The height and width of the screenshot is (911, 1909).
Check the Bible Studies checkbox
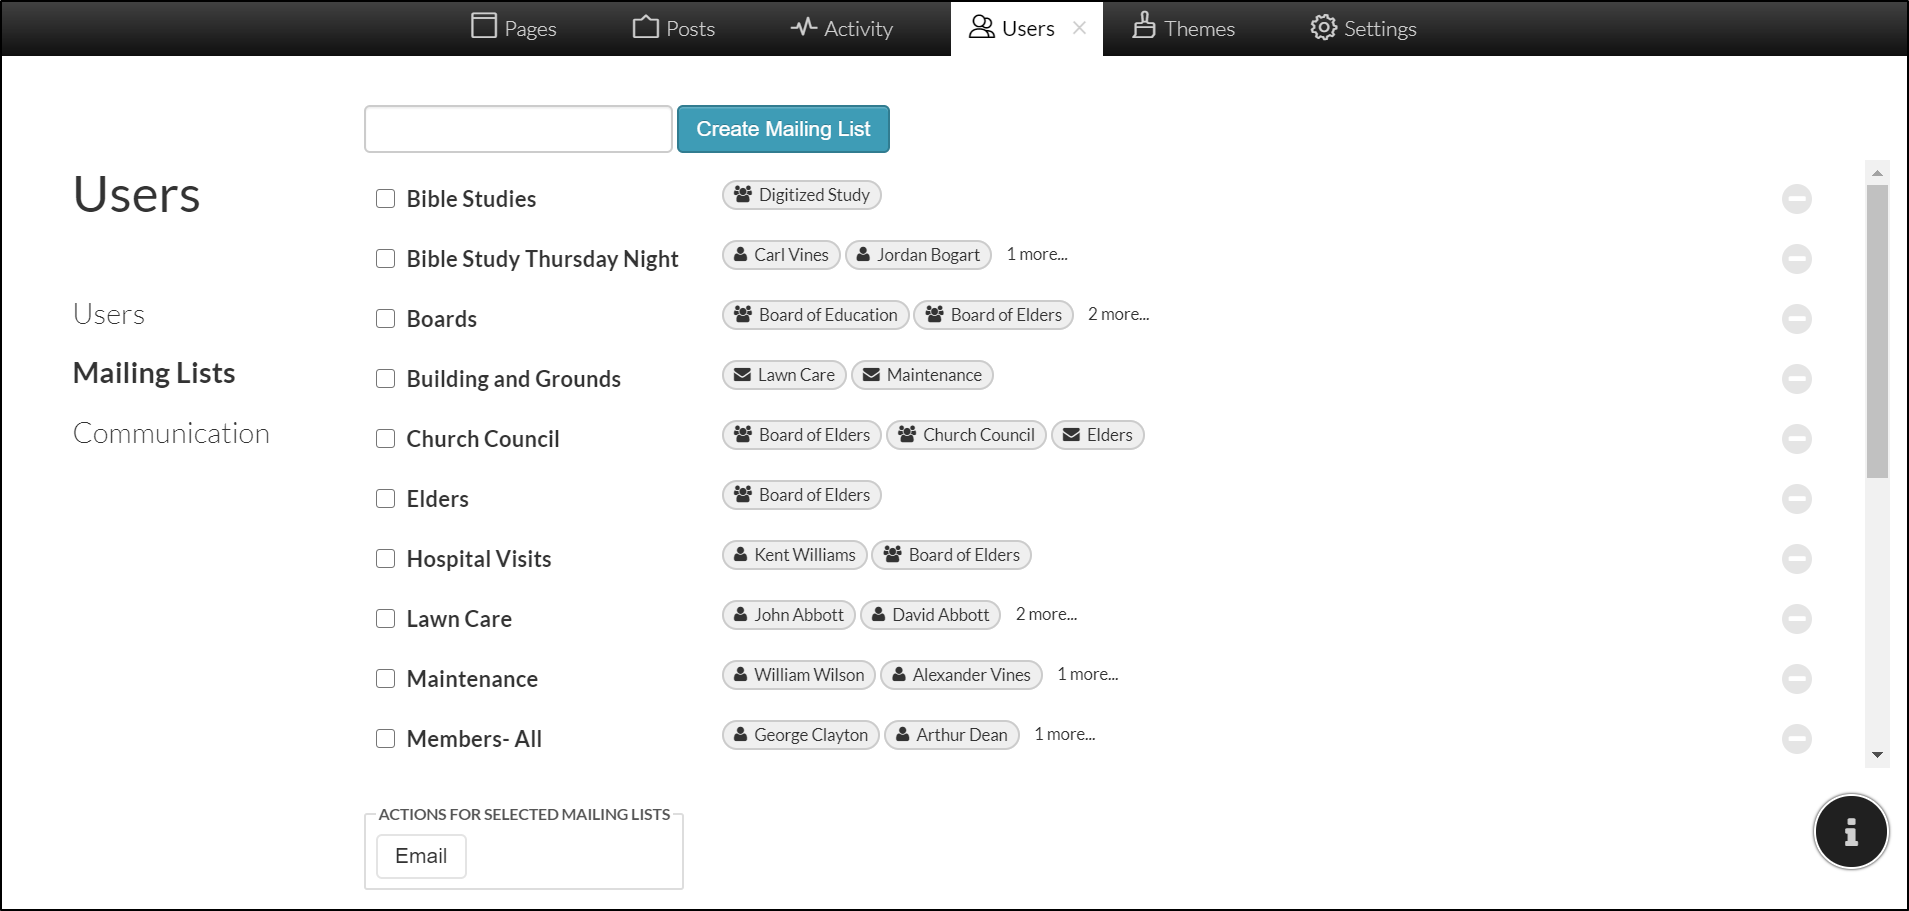point(385,199)
